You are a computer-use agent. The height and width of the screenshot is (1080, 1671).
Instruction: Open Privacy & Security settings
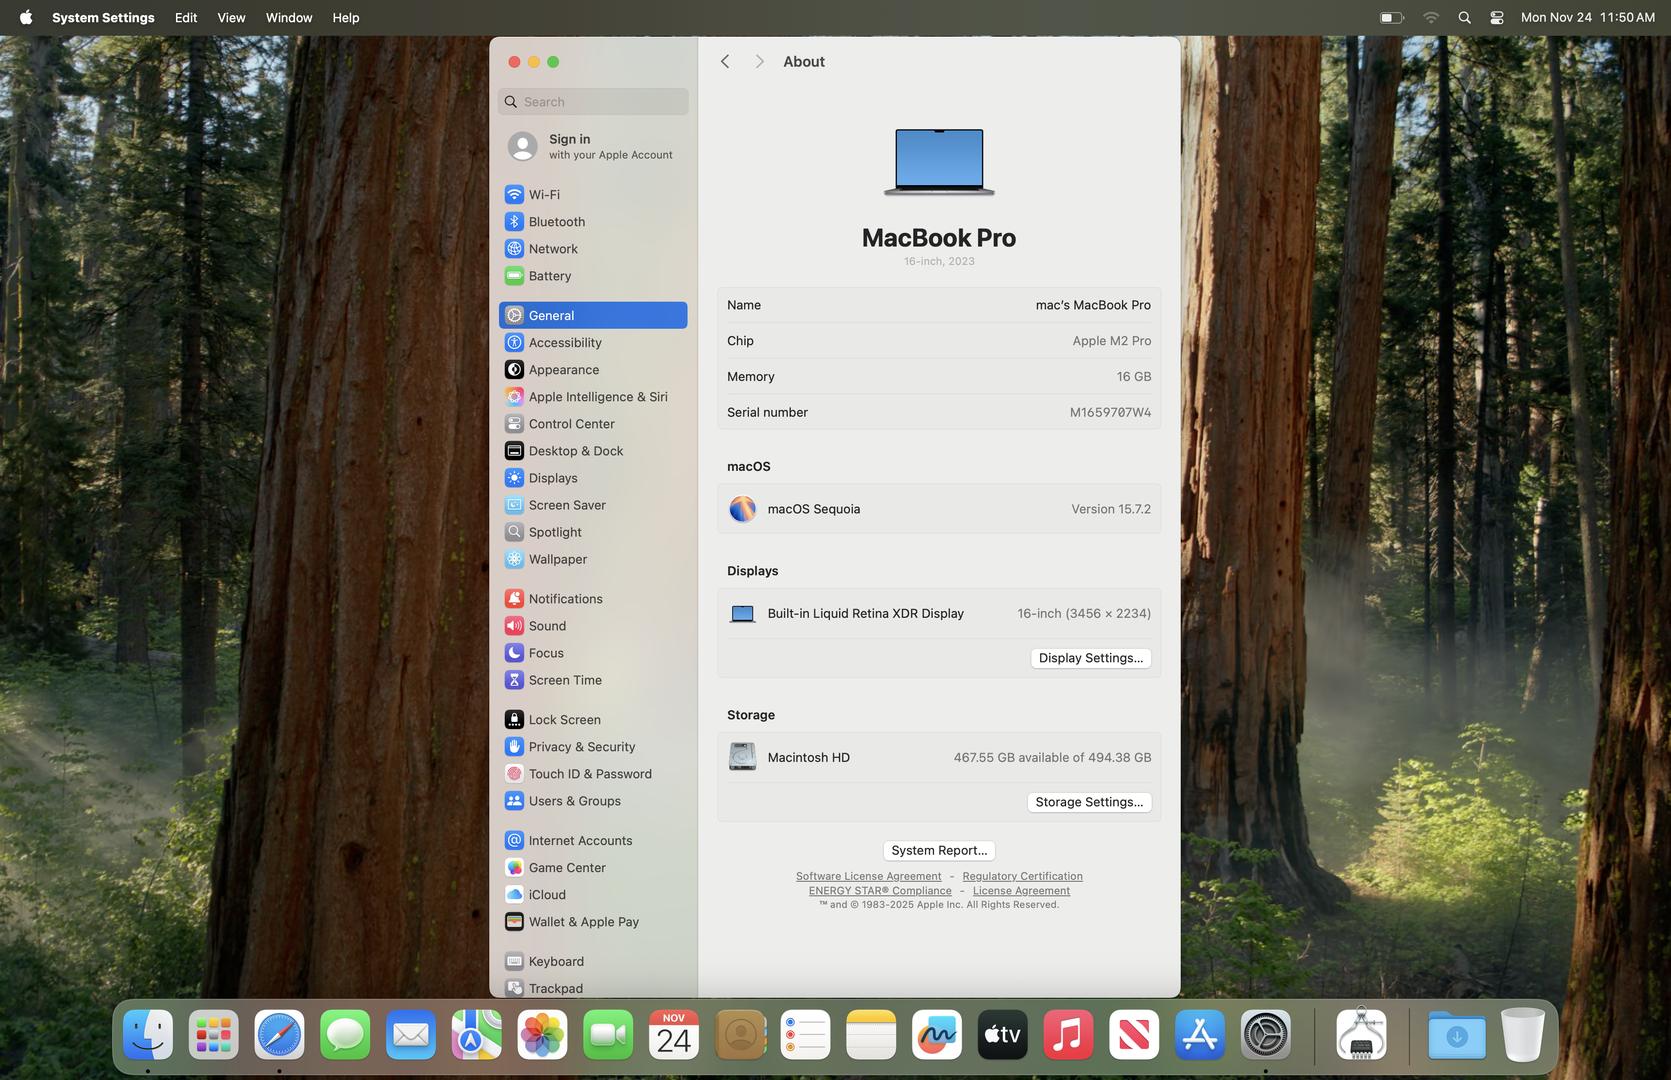click(581, 746)
